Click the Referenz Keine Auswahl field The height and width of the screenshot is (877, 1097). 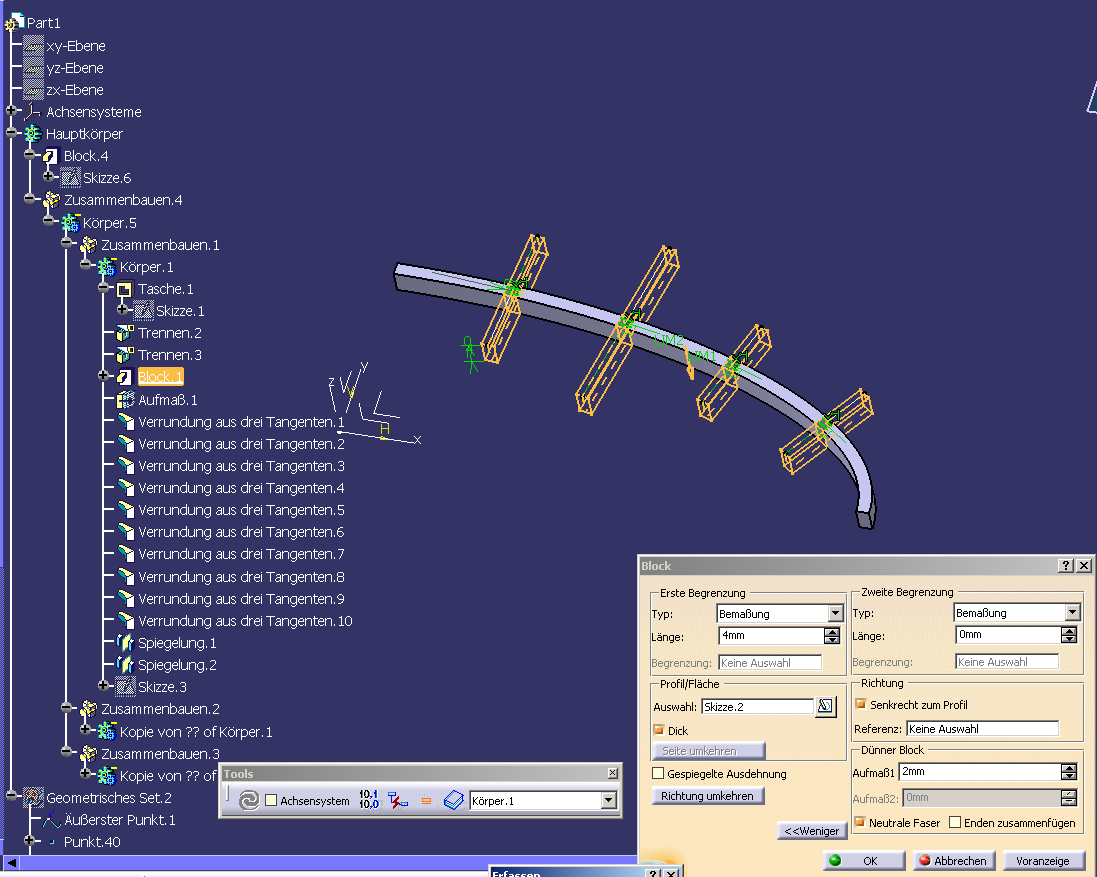[x=982, y=729]
